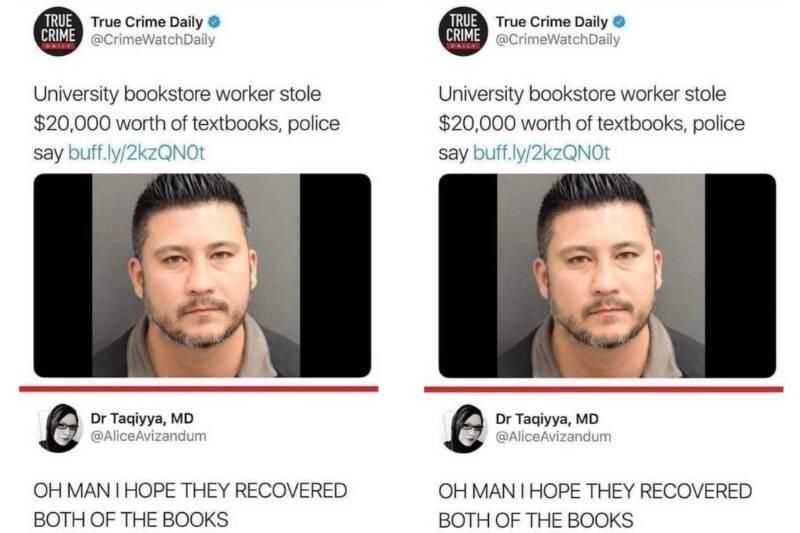Select @CrimeWatchDaily handle in left tweet

tap(153, 40)
